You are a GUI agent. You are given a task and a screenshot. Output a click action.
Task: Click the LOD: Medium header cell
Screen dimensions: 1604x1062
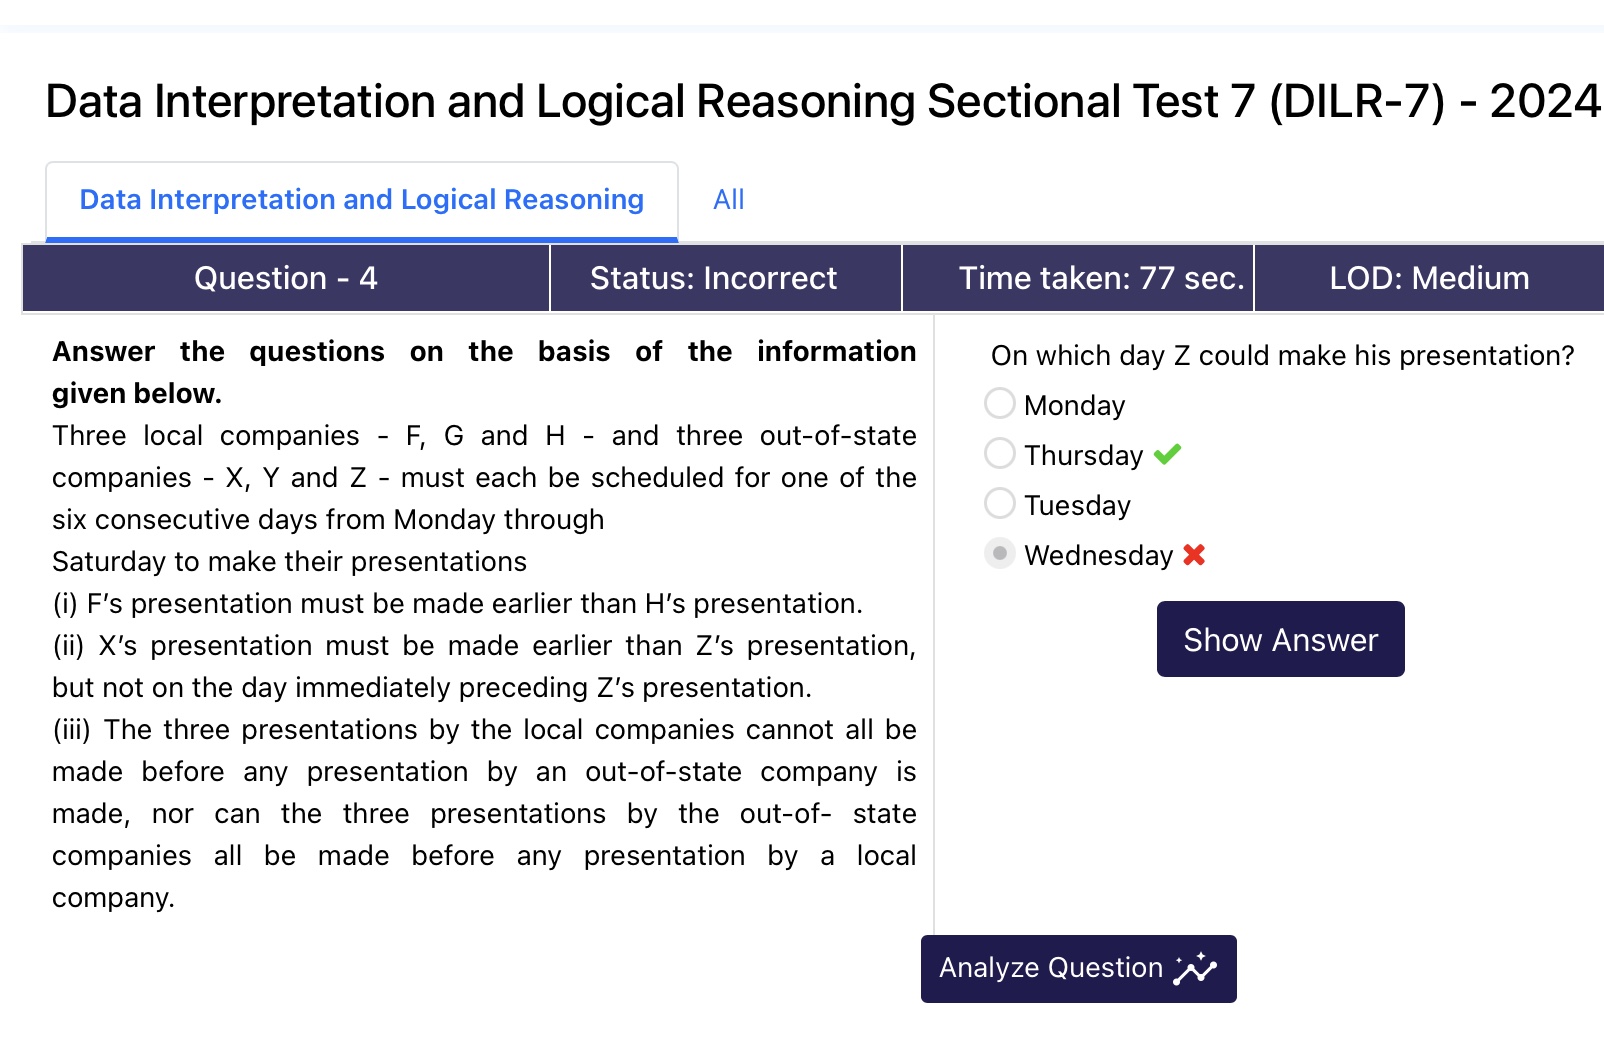click(x=1429, y=278)
